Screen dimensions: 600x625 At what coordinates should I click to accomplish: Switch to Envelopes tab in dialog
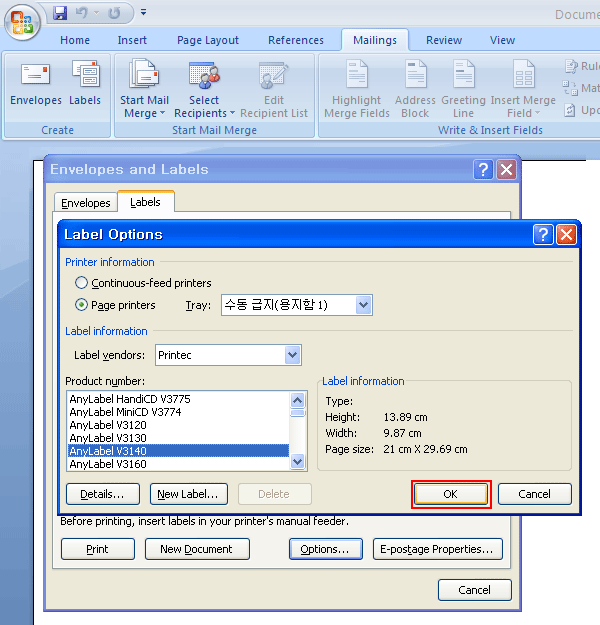[86, 203]
